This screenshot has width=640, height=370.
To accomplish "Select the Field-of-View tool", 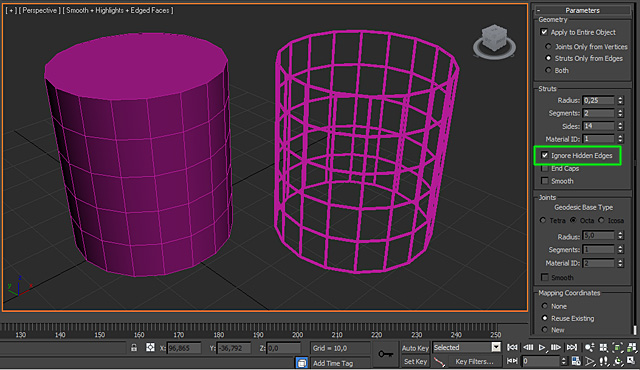I will point(590,361).
